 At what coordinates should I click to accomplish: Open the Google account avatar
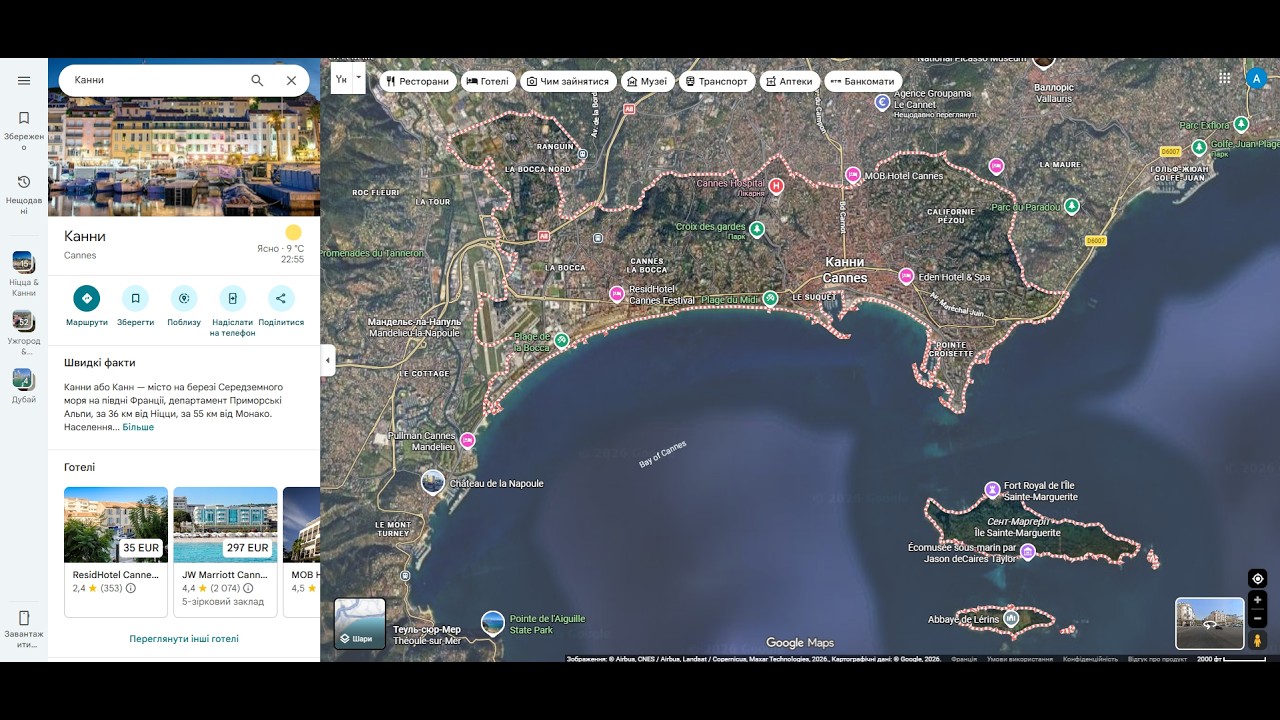point(1257,78)
